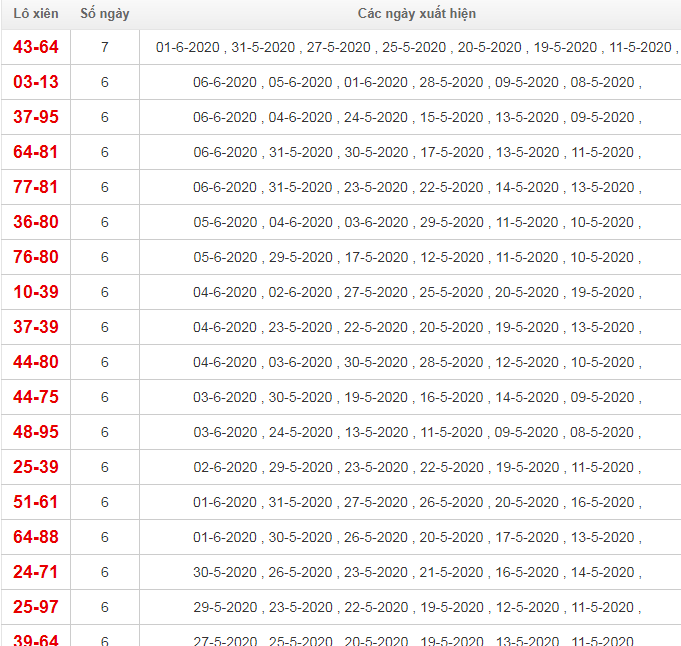
Task: Click date 31-5-2020 in the 43-64 row
Action: click(263, 47)
